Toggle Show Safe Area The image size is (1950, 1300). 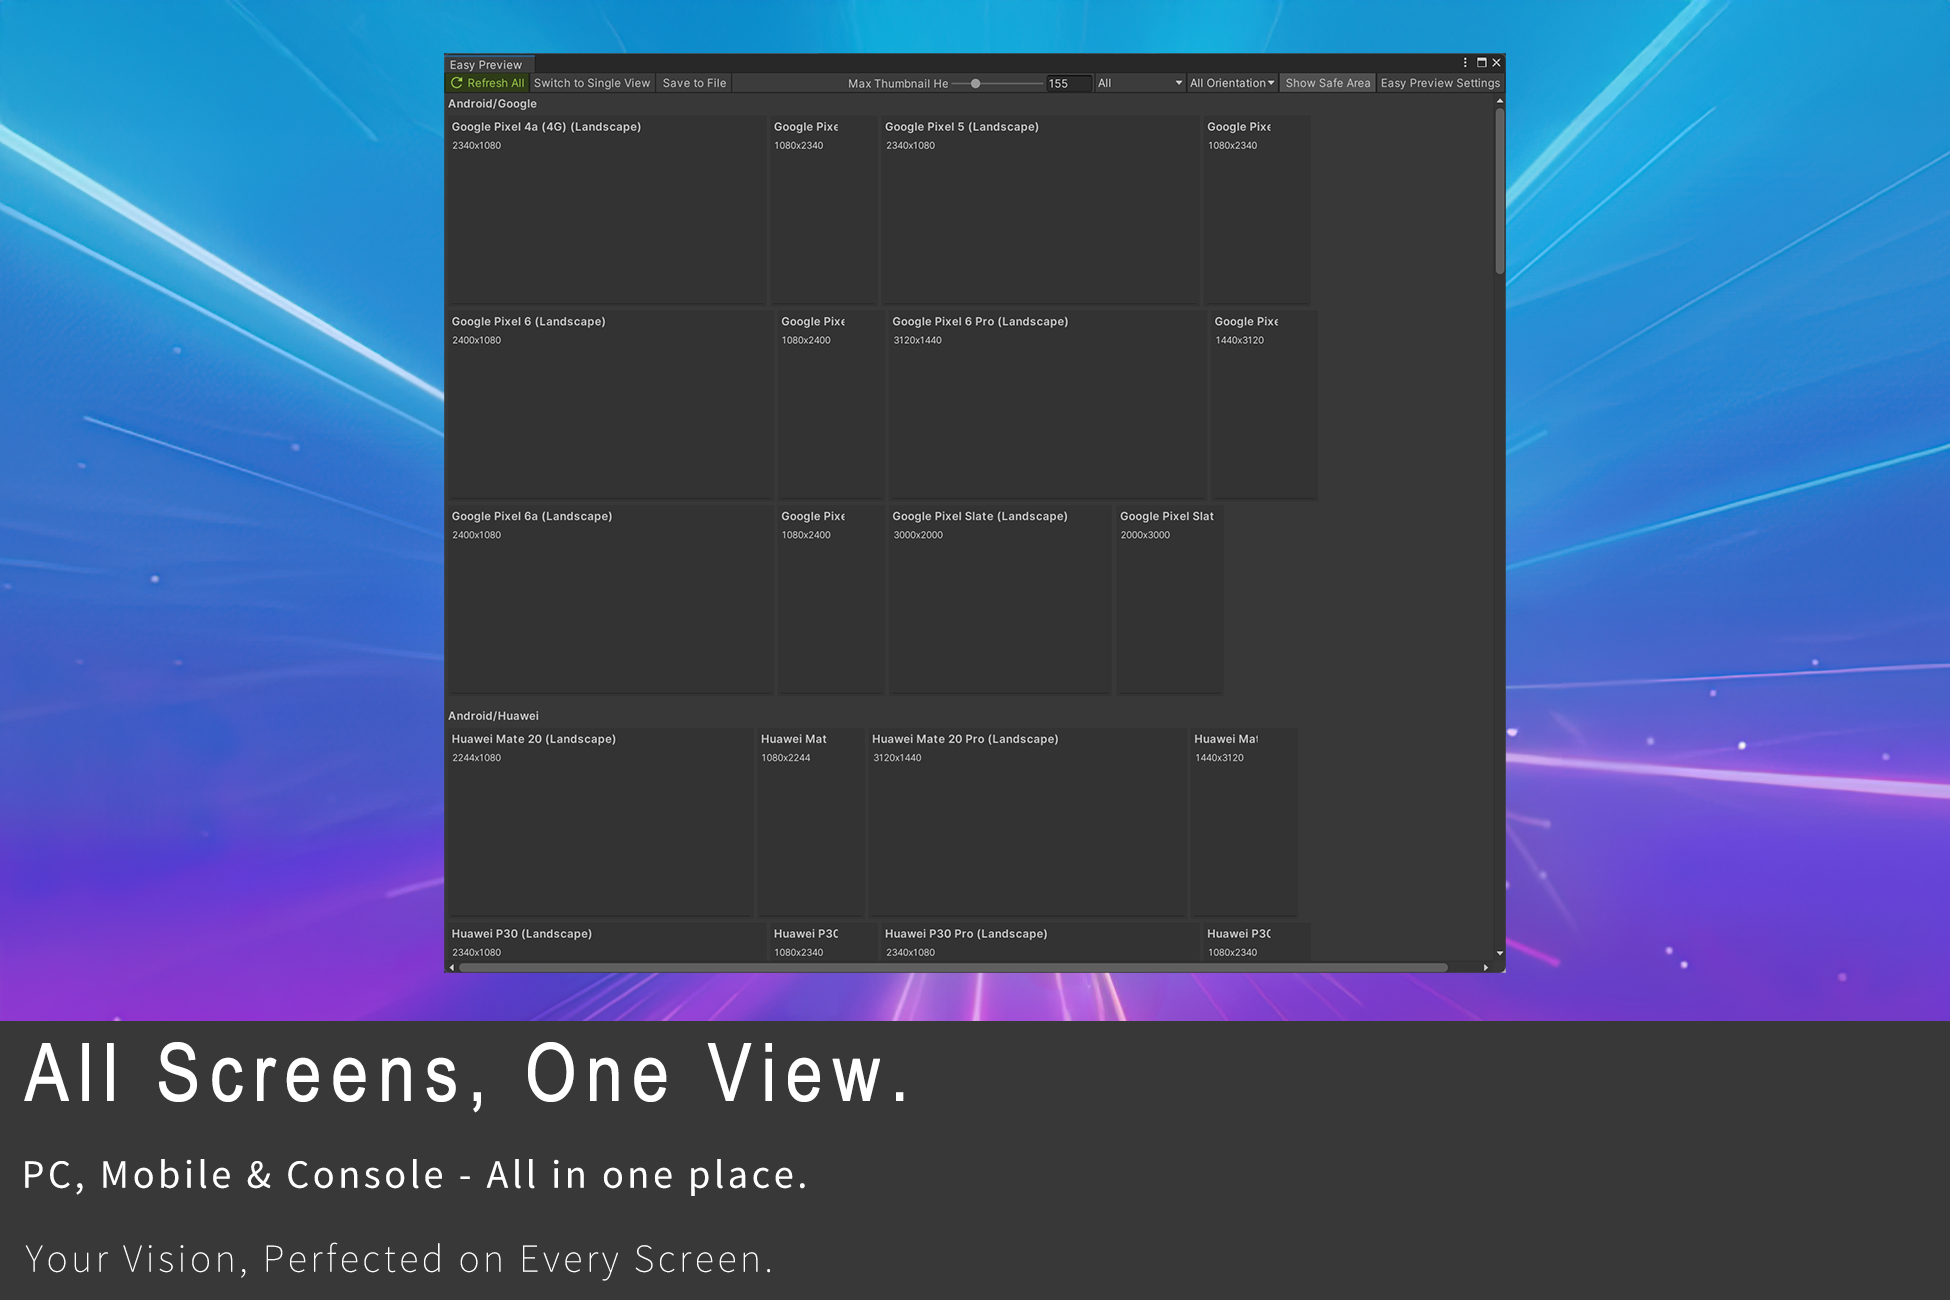(1327, 83)
